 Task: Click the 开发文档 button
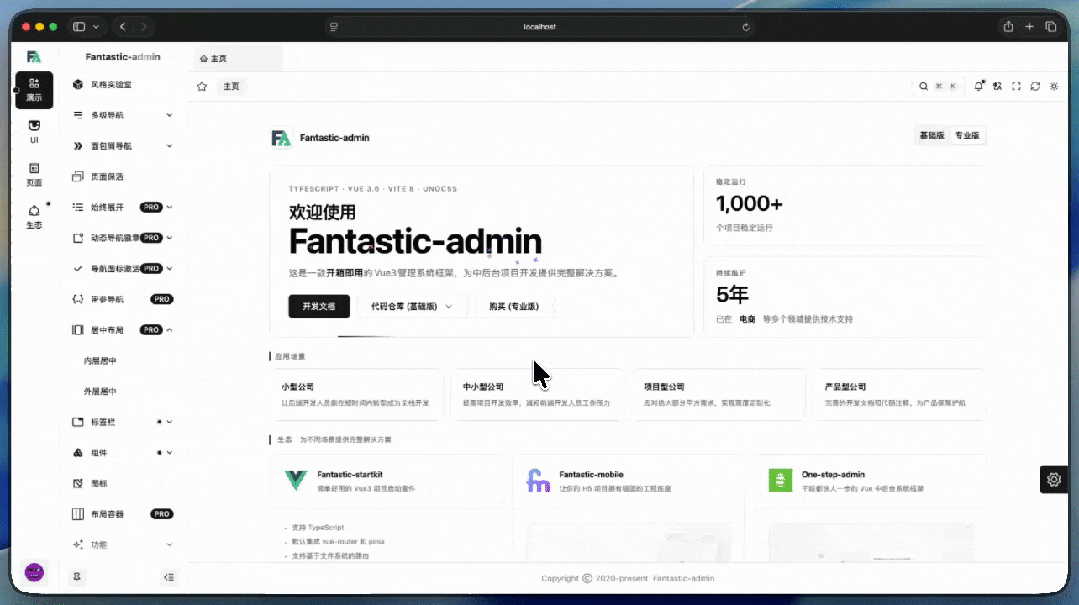point(319,306)
